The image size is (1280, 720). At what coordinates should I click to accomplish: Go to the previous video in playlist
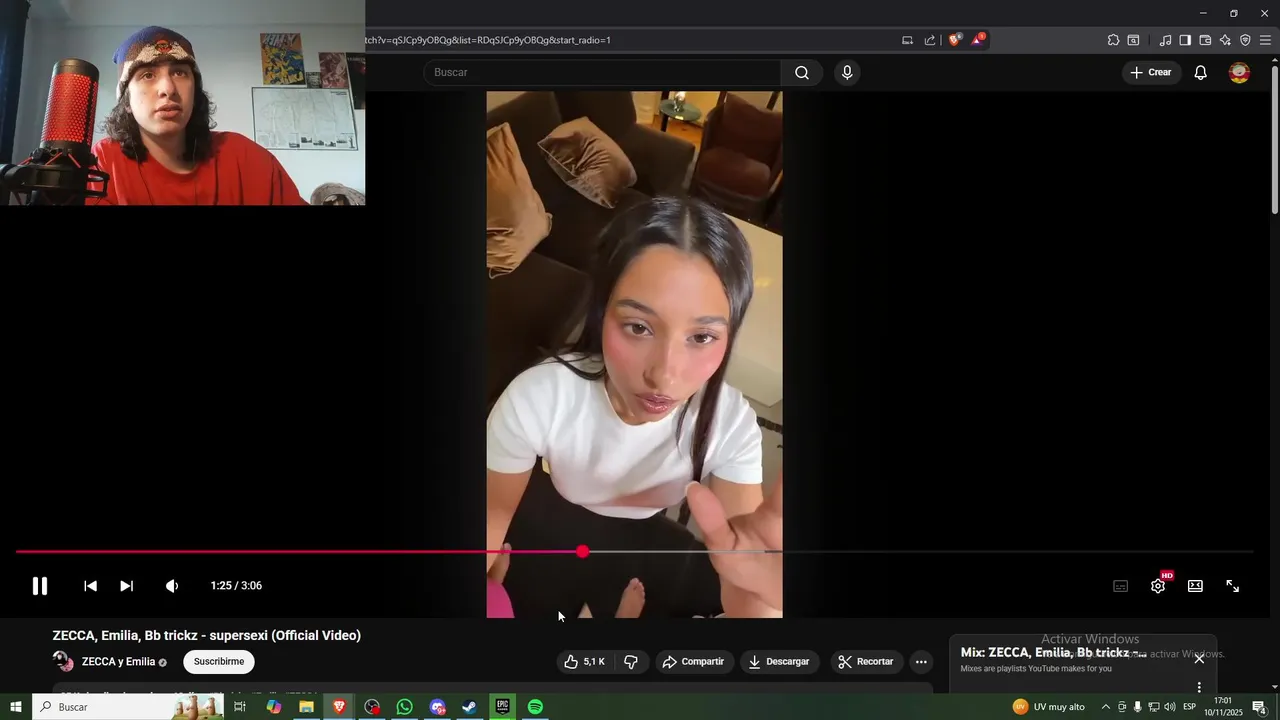(x=90, y=586)
